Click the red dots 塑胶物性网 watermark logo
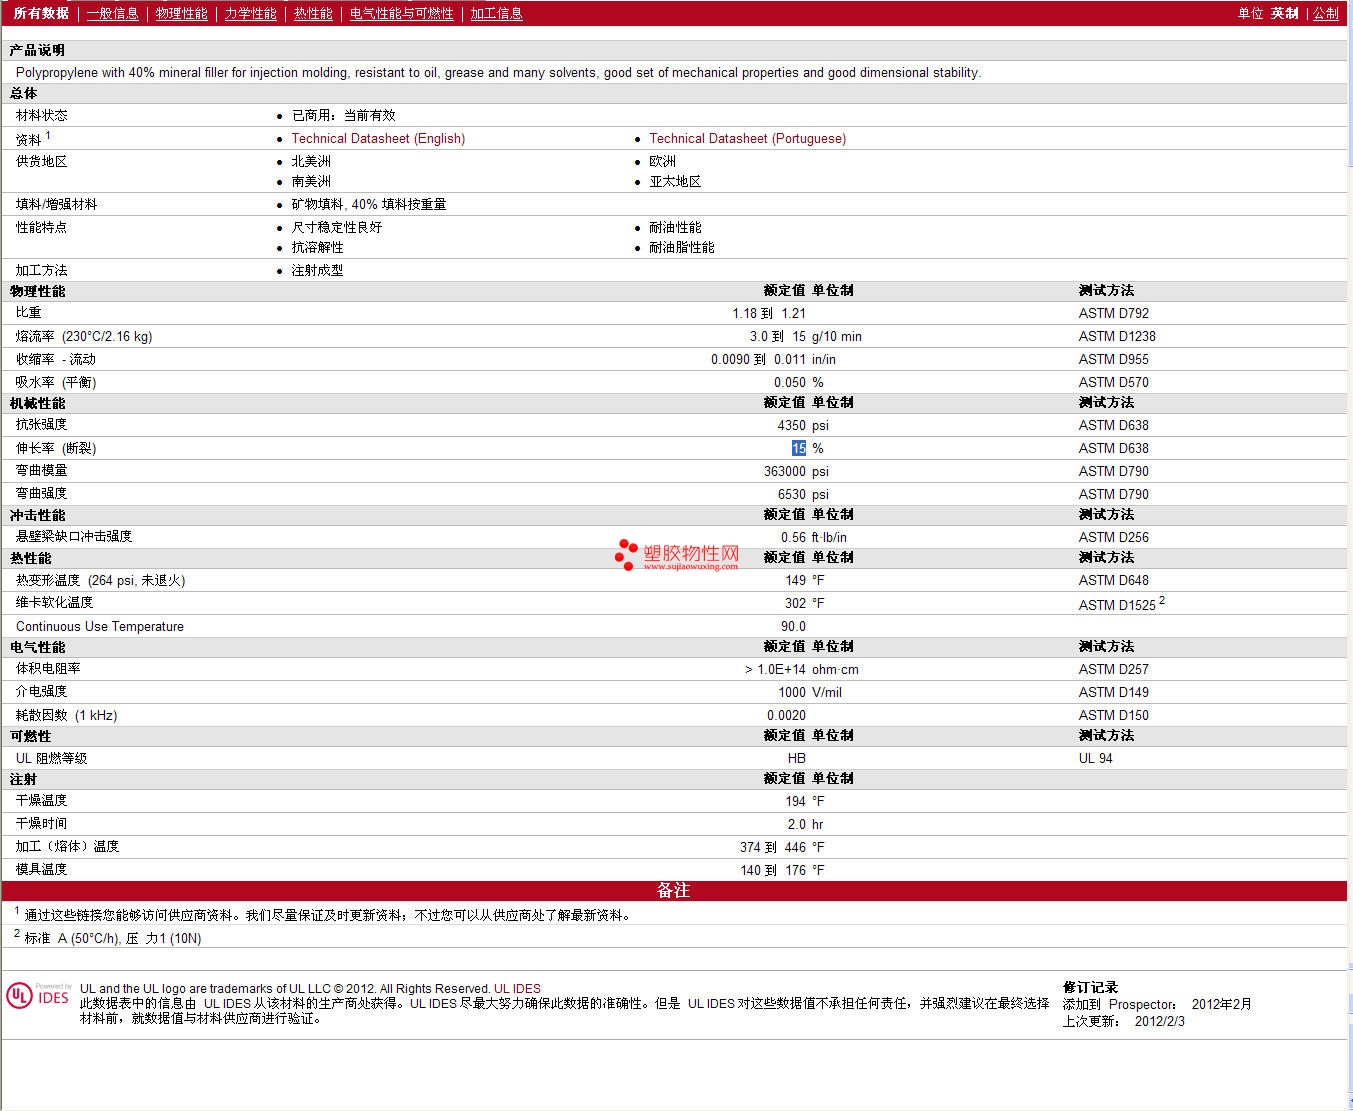This screenshot has height=1111, width=1353. tap(627, 554)
